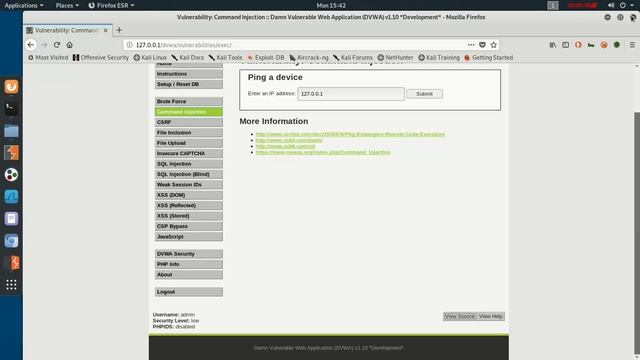Image resolution: width=640 pixels, height=360 pixels.
Task: Reload the current page
Action: [x=57, y=45]
